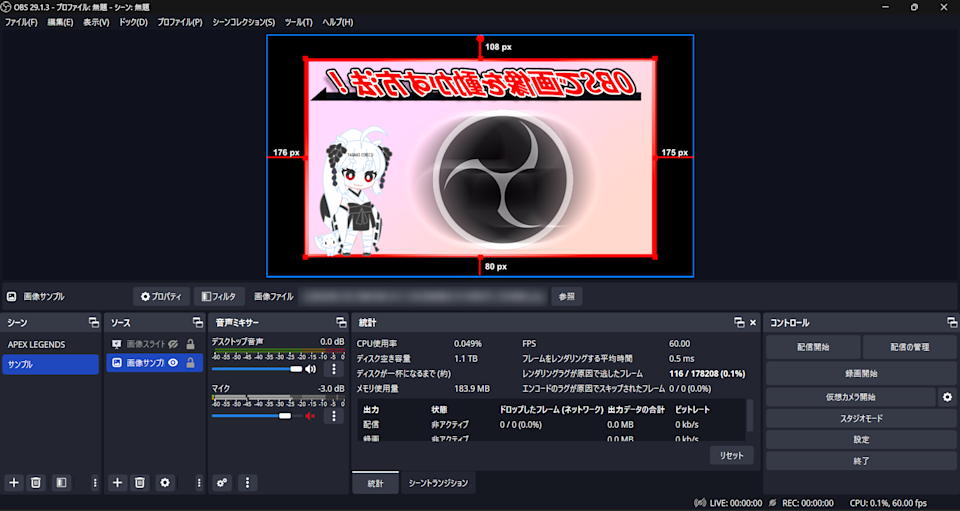Viewport: 960px width, 511px height.
Task: Open source properties gear icon in Sources dock
Action: coord(165,483)
